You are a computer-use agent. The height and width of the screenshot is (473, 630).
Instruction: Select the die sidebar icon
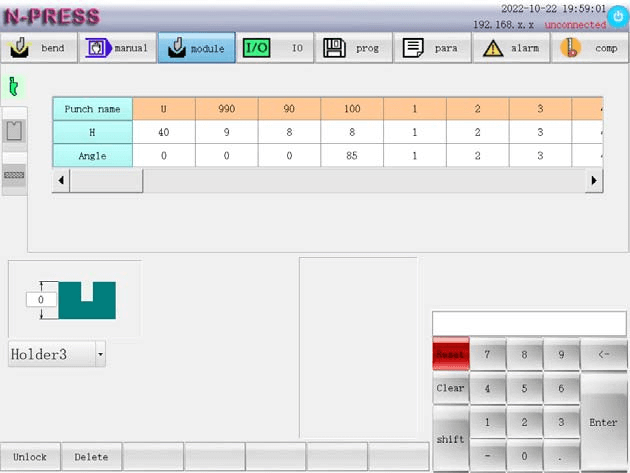pyautogui.click(x=14, y=131)
